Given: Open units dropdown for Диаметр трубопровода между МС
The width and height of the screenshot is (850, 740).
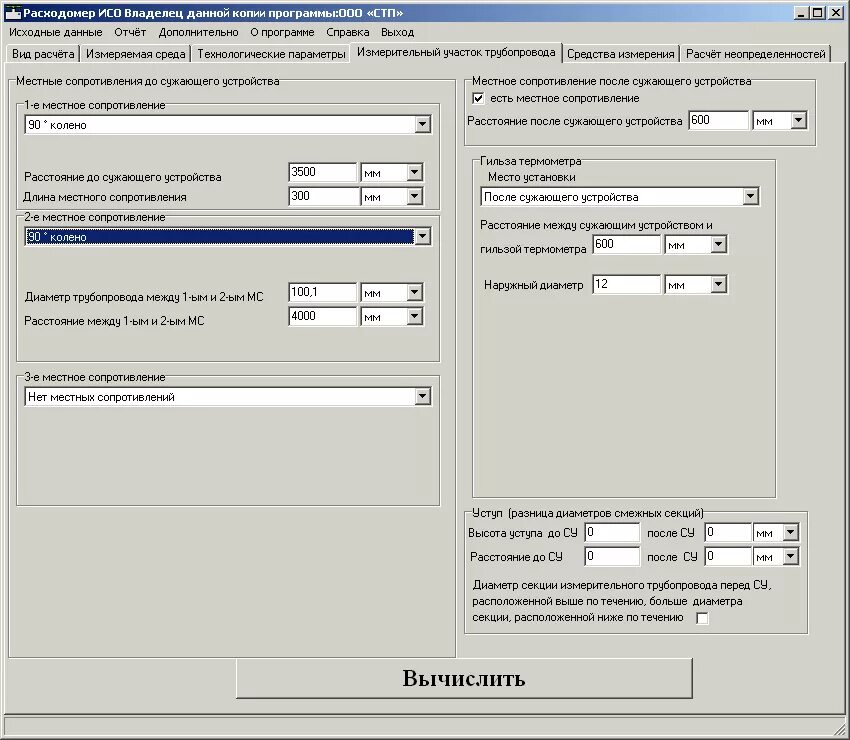Looking at the screenshot, I should 415,293.
